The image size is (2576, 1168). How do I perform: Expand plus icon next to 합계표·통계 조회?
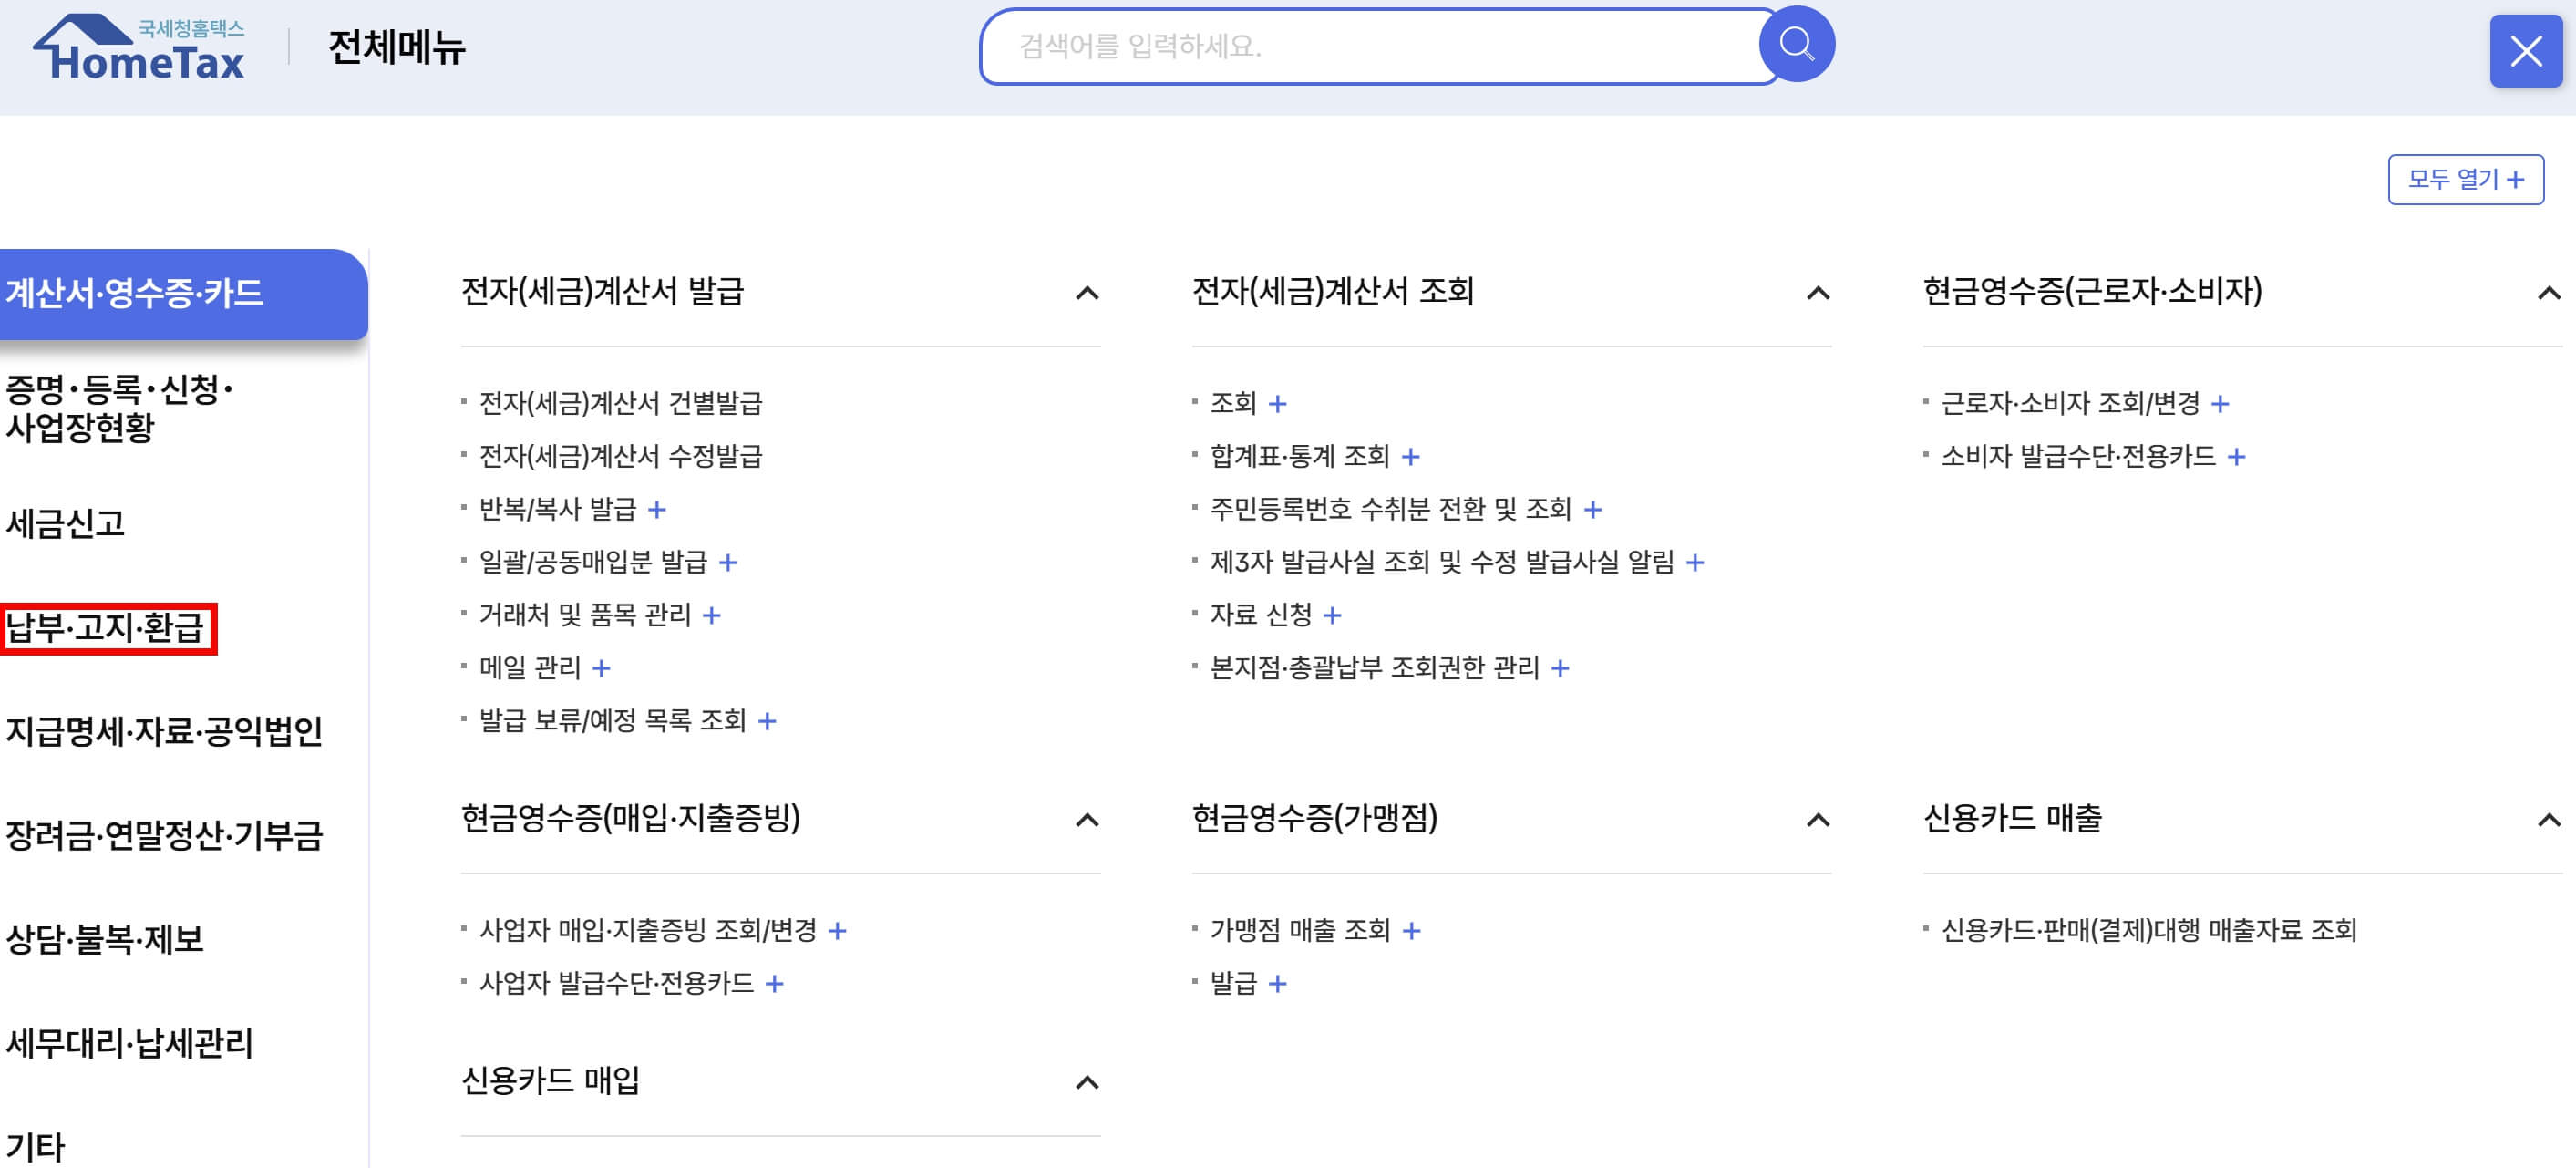[x=1410, y=457]
